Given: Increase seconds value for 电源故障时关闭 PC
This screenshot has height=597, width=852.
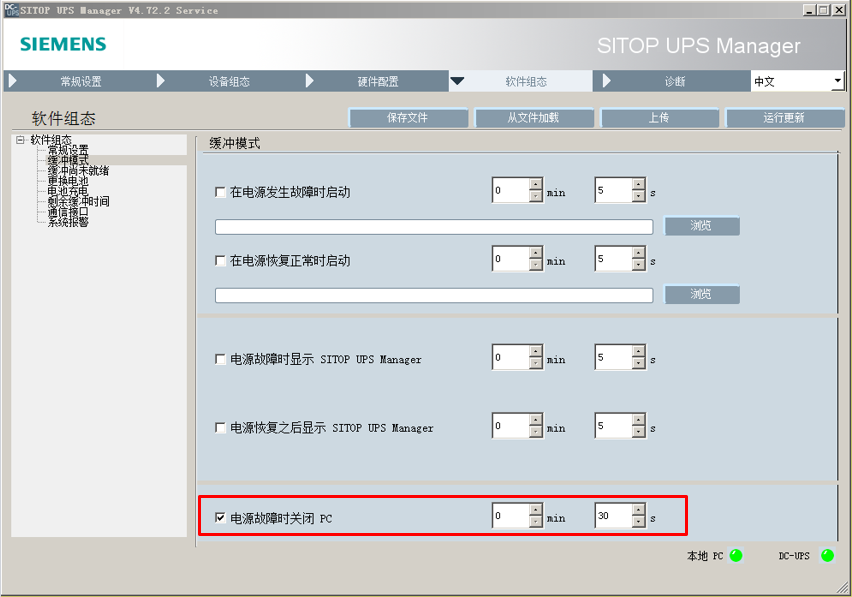Looking at the screenshot, I should pyautogui.click(x=639, y=510).
